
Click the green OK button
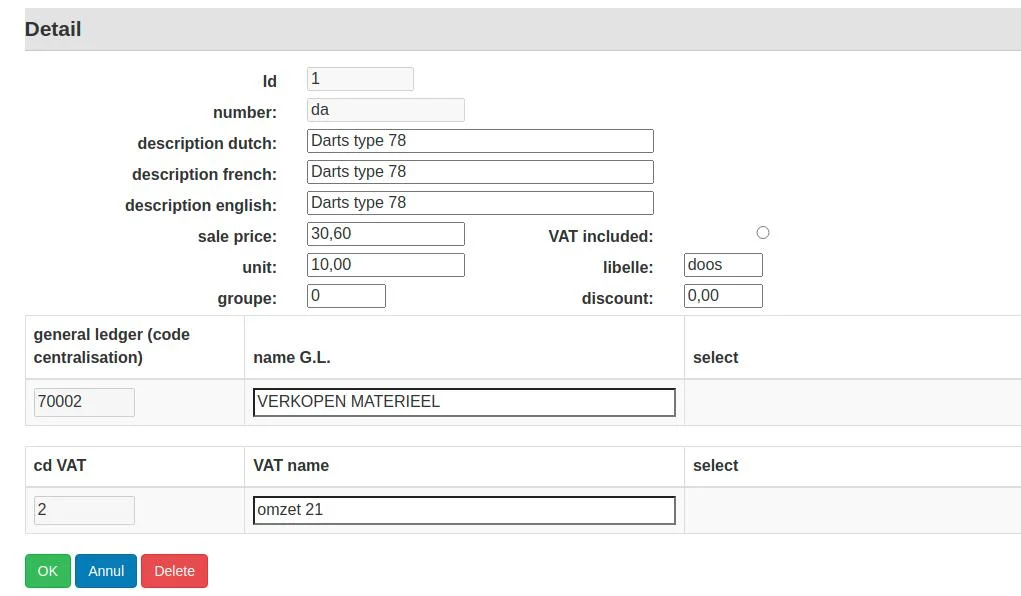tap(47, 571)
